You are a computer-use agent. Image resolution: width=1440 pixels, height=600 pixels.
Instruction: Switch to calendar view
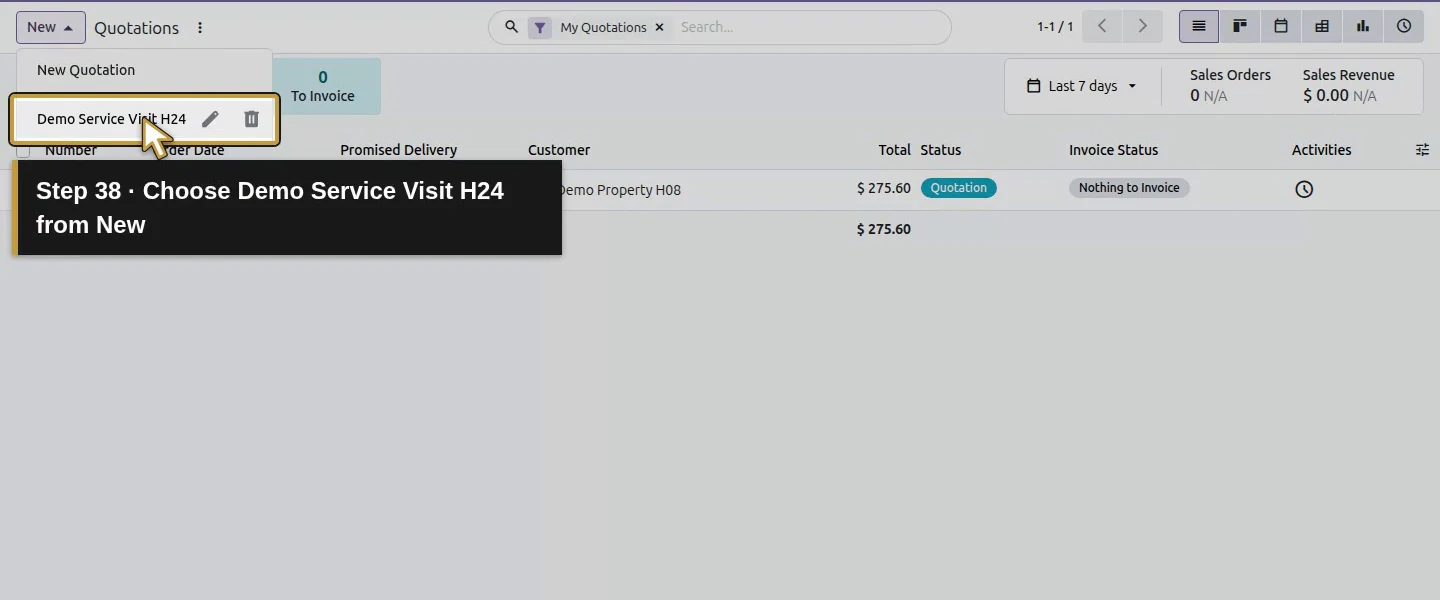pyautogui.click(x=1281, y=27)
